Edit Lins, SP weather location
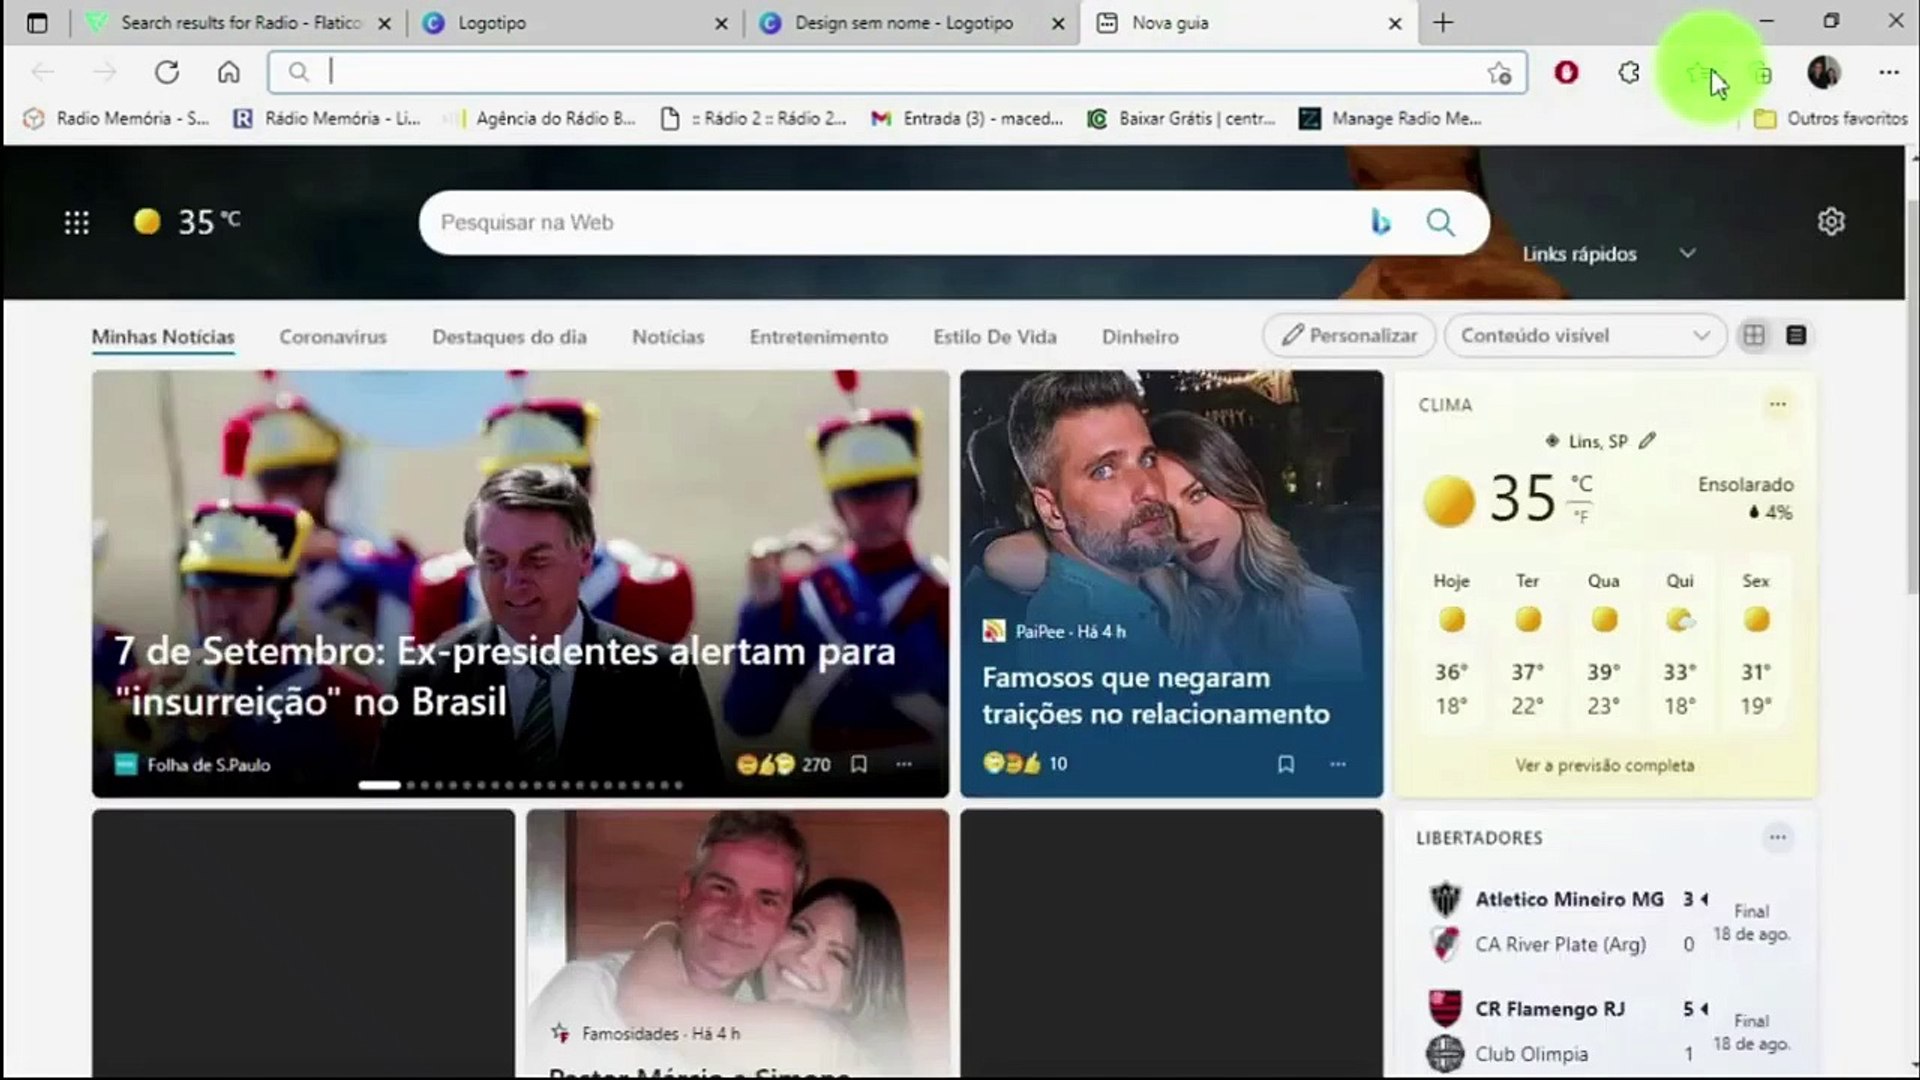This screenshot has width=1920, height=1080. tap(1647, 441)
